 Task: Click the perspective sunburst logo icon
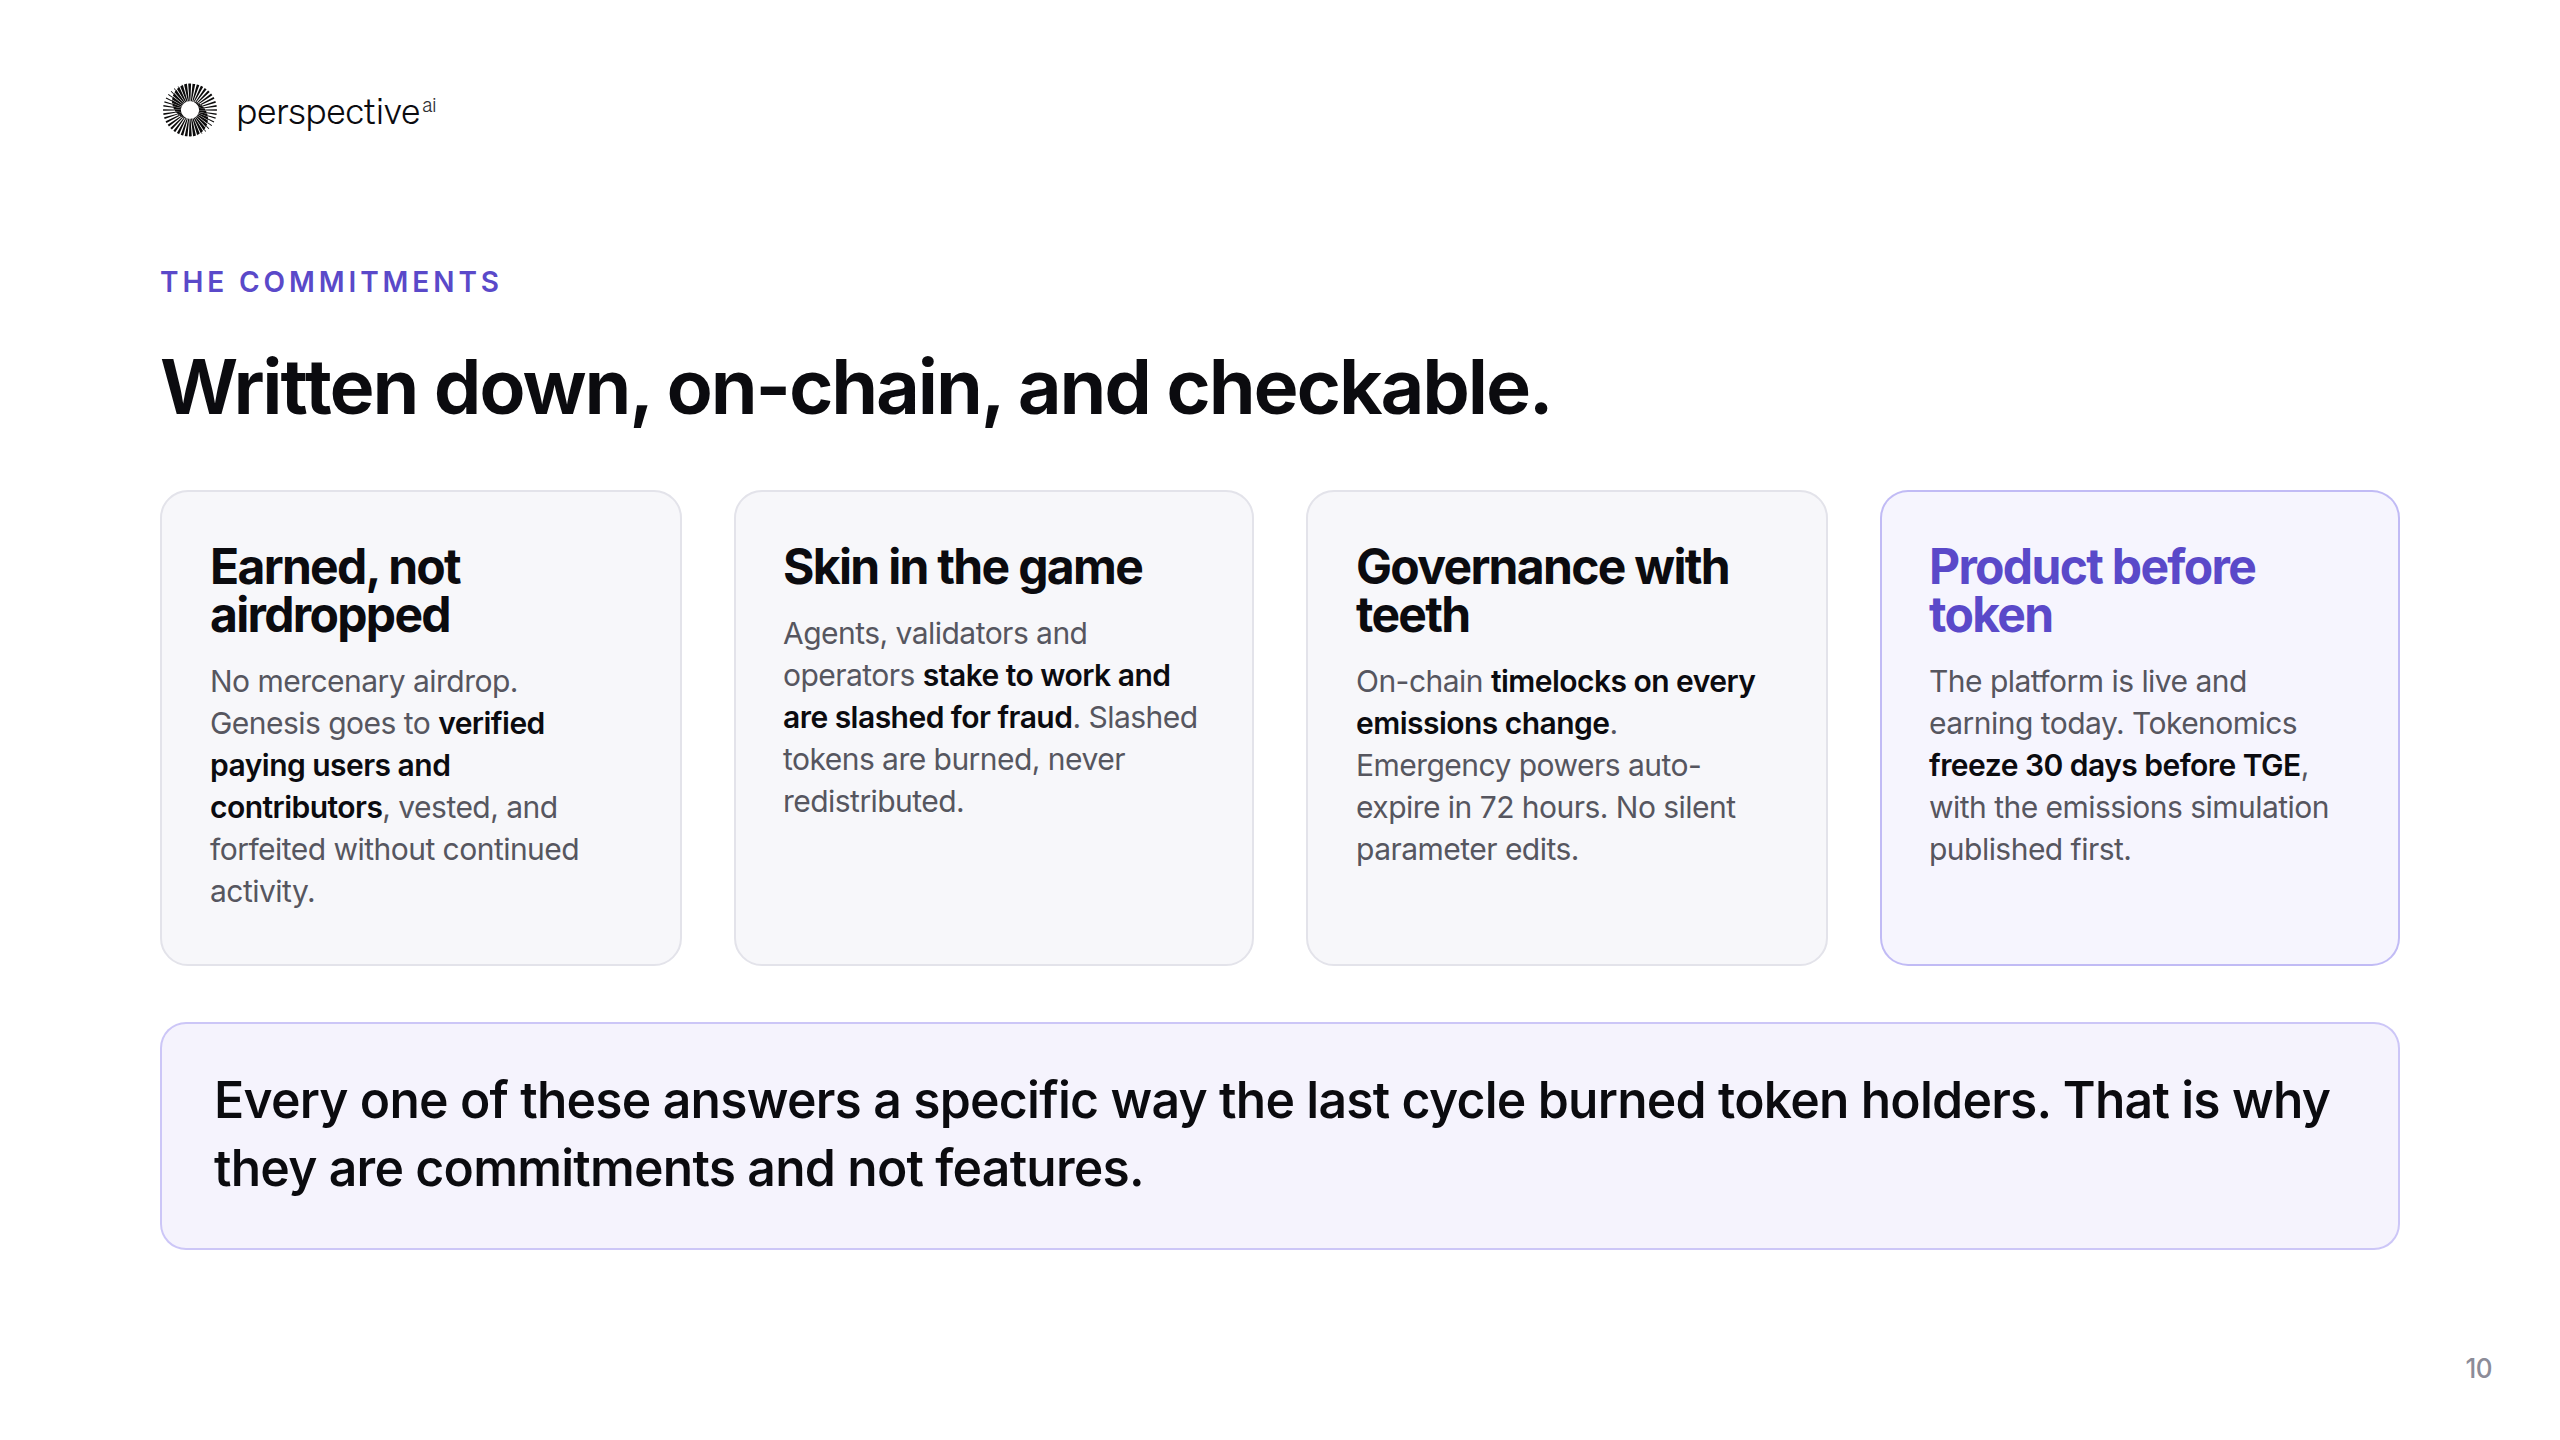pyautogui.click(x=190, y=110)
